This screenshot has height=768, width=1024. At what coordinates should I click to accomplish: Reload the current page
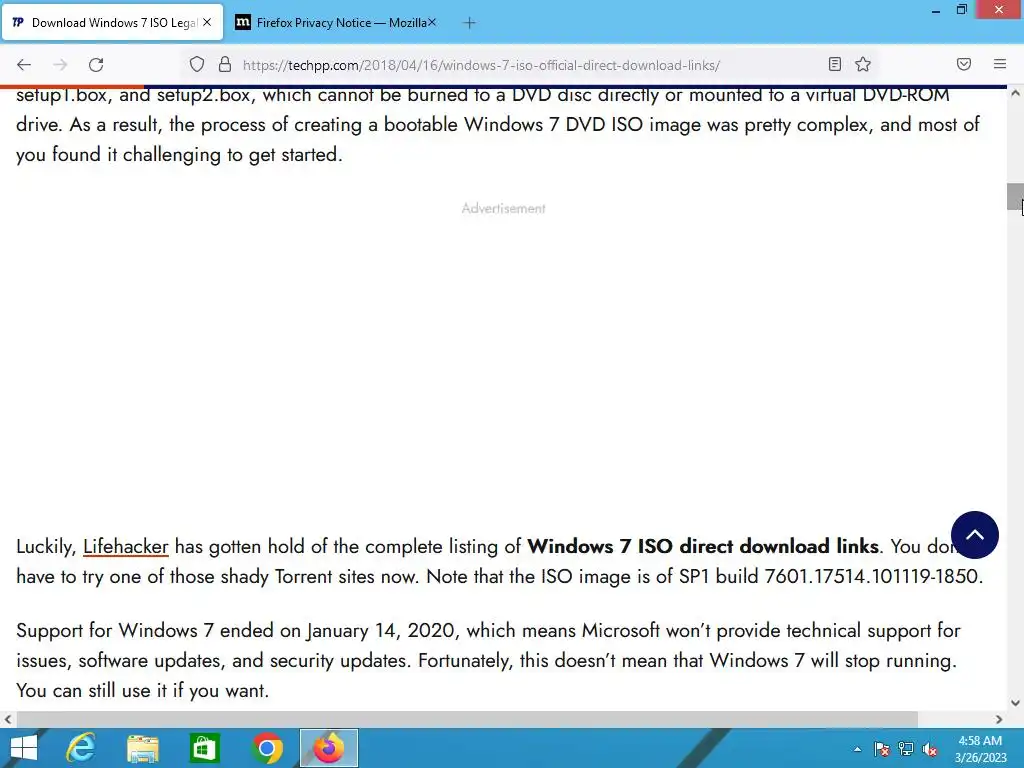96,65
